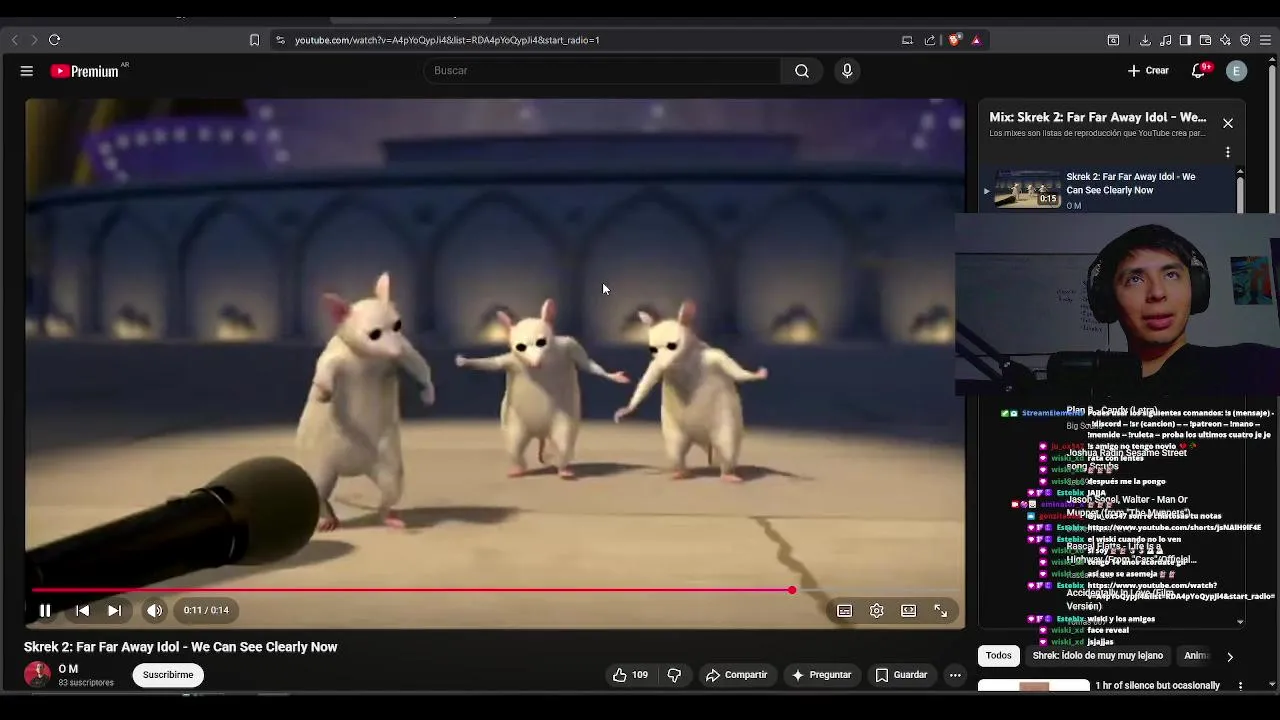The height and width of the screenshot is (720, 1280).
Task: Enter fullscreen mode
Action: pos(940,610)
